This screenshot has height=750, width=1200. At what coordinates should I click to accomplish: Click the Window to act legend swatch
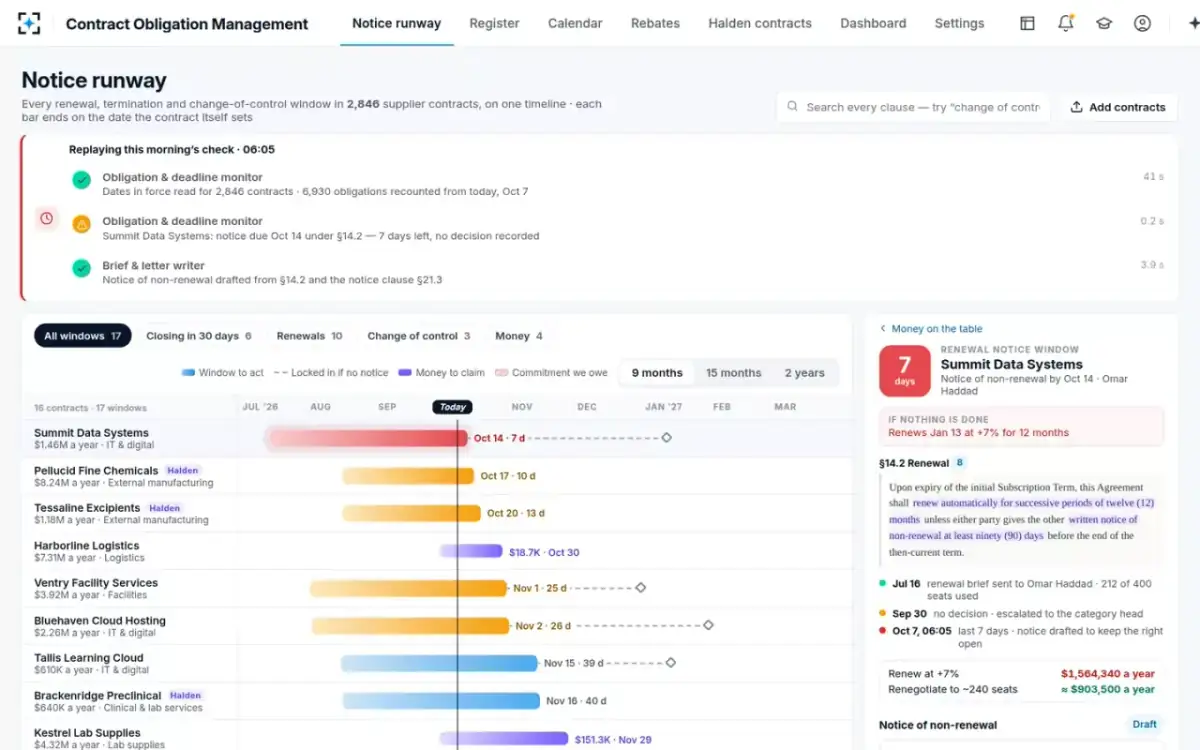(x=188, y=373)
